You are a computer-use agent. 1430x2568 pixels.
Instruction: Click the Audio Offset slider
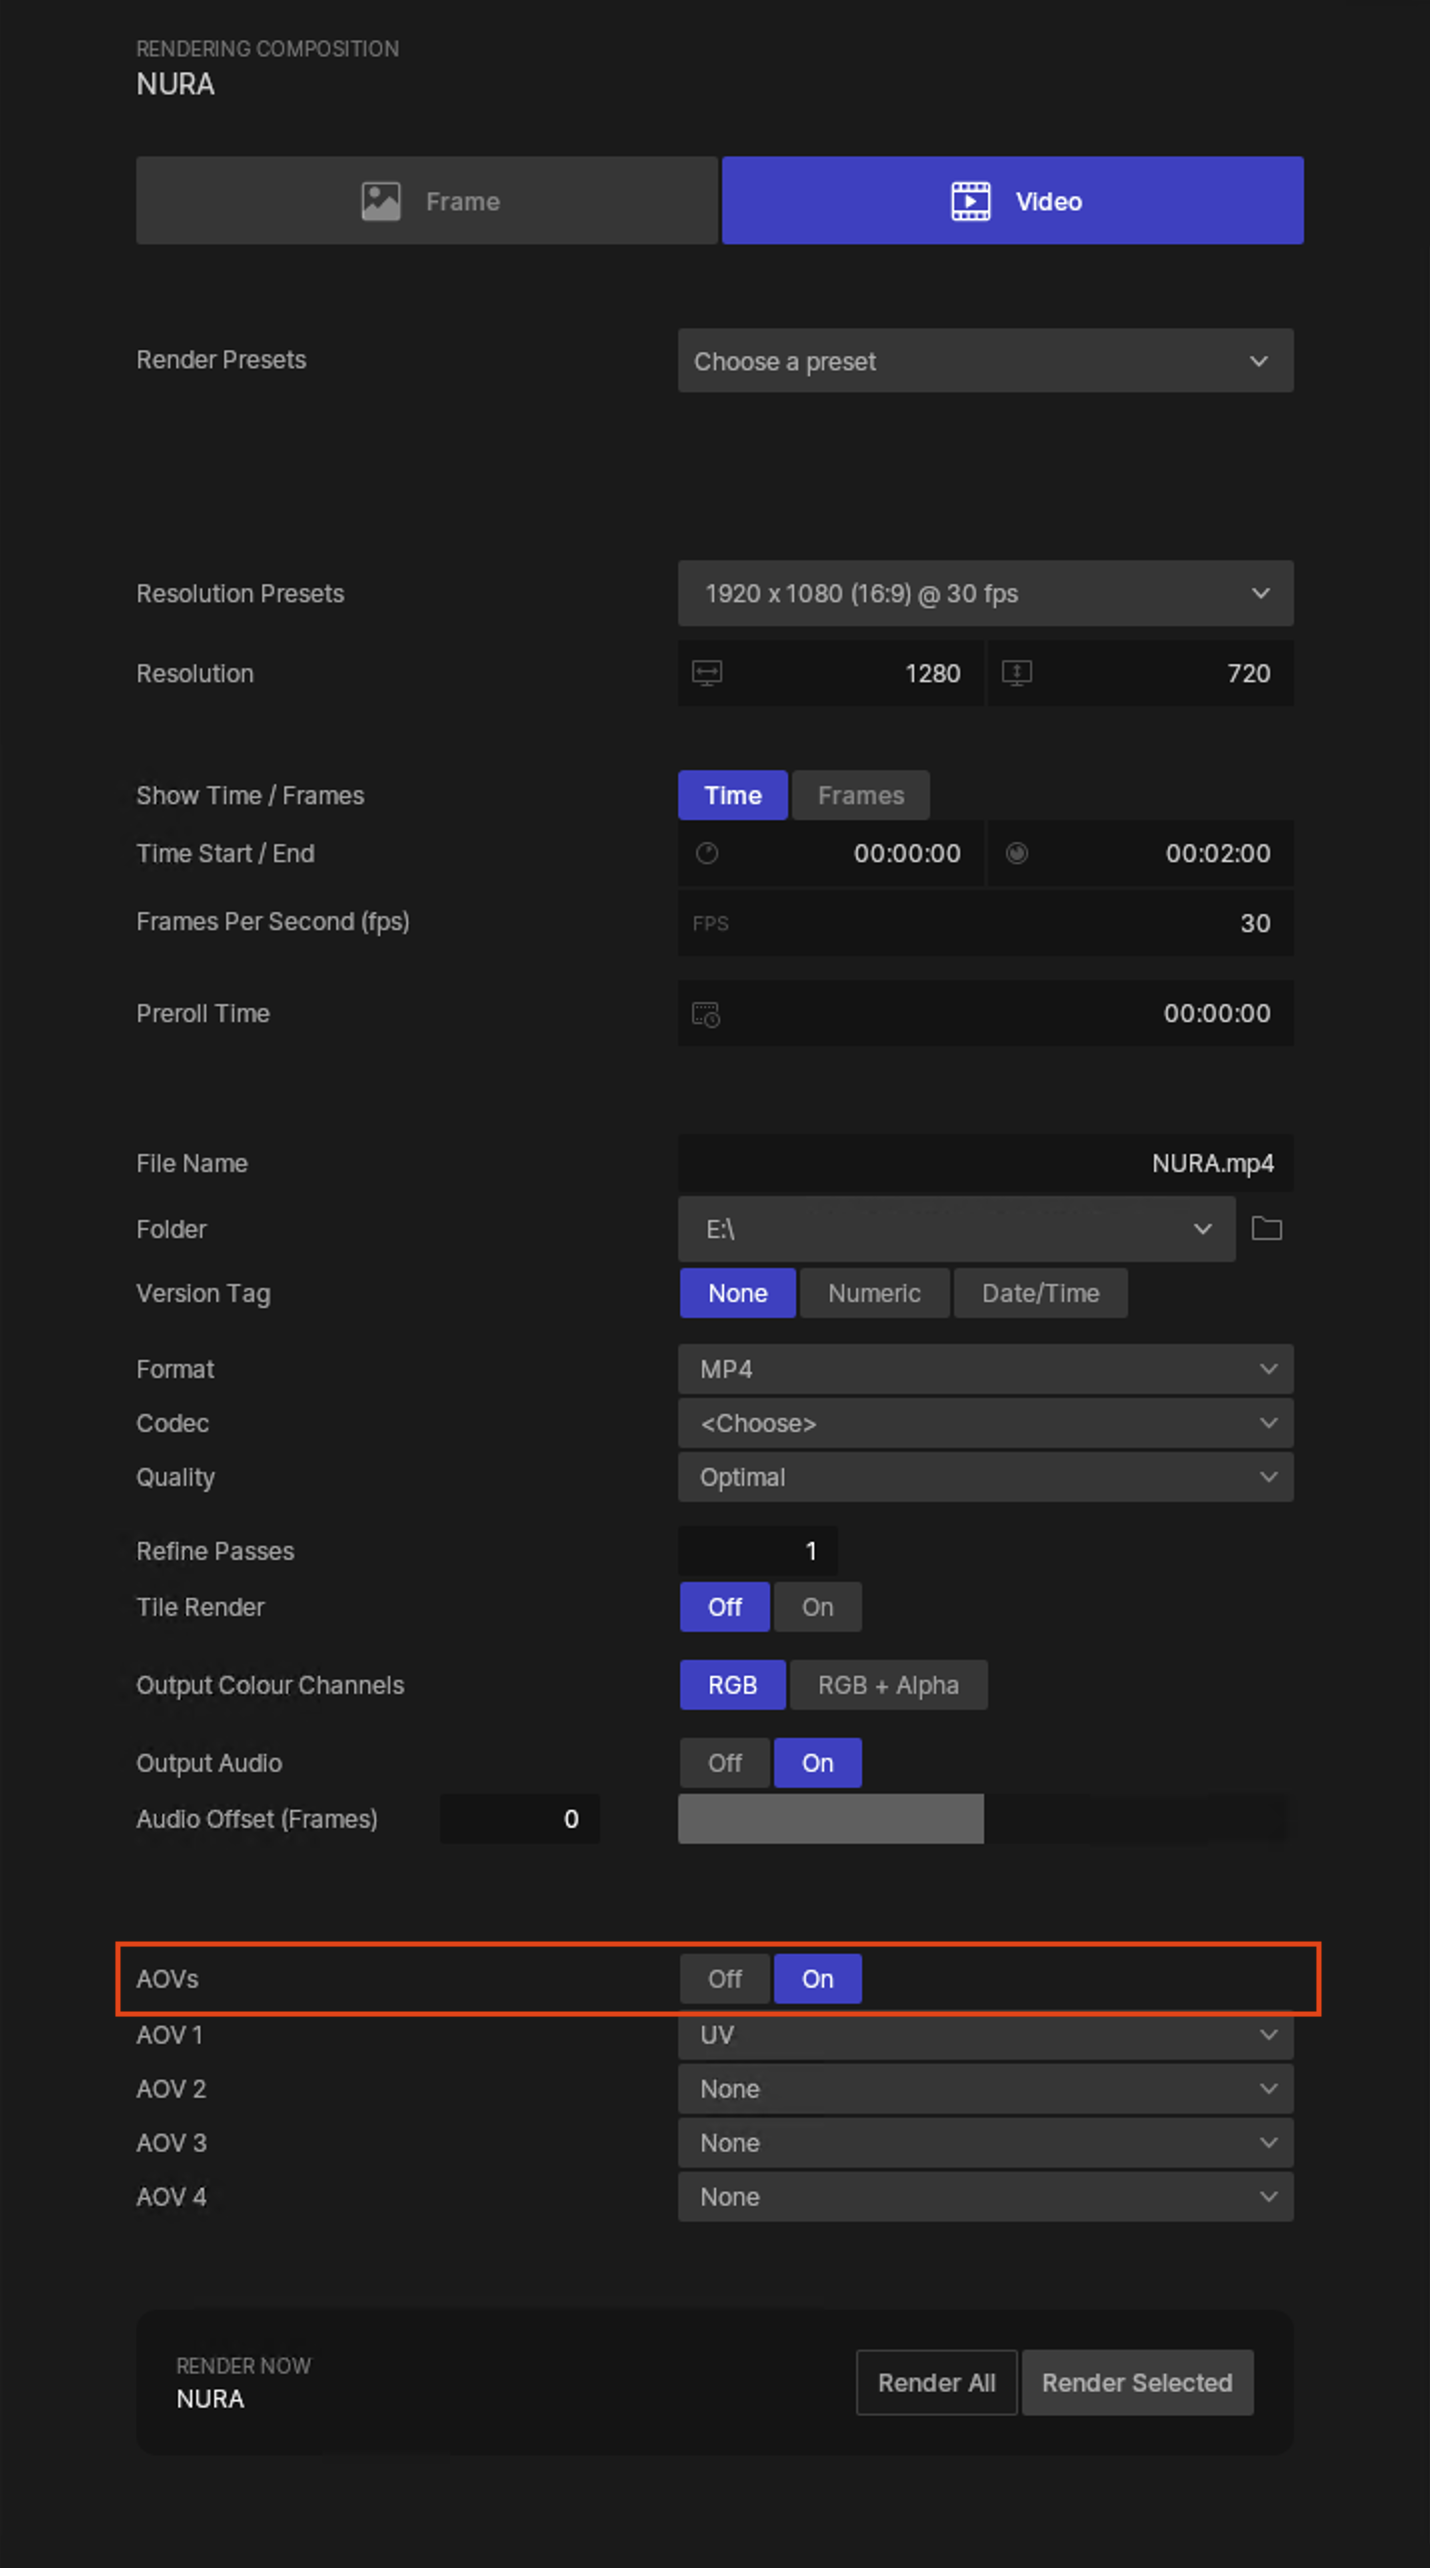985,1819
